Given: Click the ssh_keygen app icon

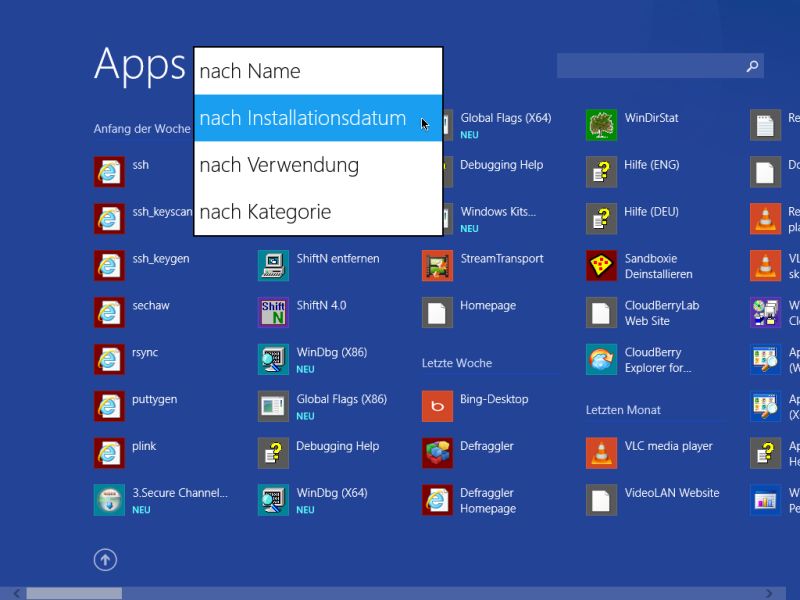Looking at the screenshot, I should (109, 265).
